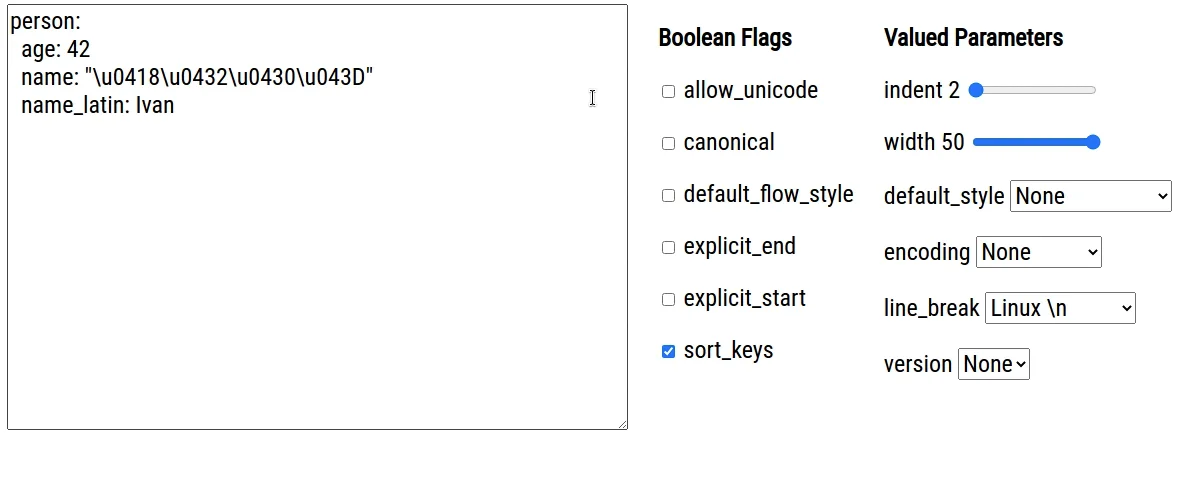Enable the default_flow_style checkbox
Viewport: 1200px width, 480px height.
[668, 196]
